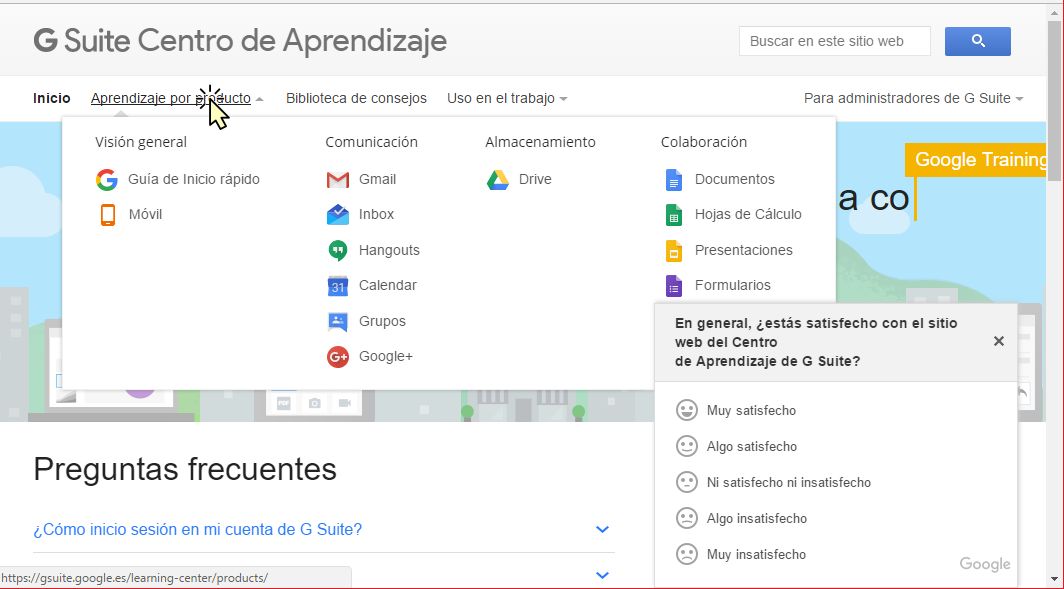Click the G Suite Centro de Aprendizaje logo
The width and height of the screenshot is (1064, 589).
(x=240, y=41)
